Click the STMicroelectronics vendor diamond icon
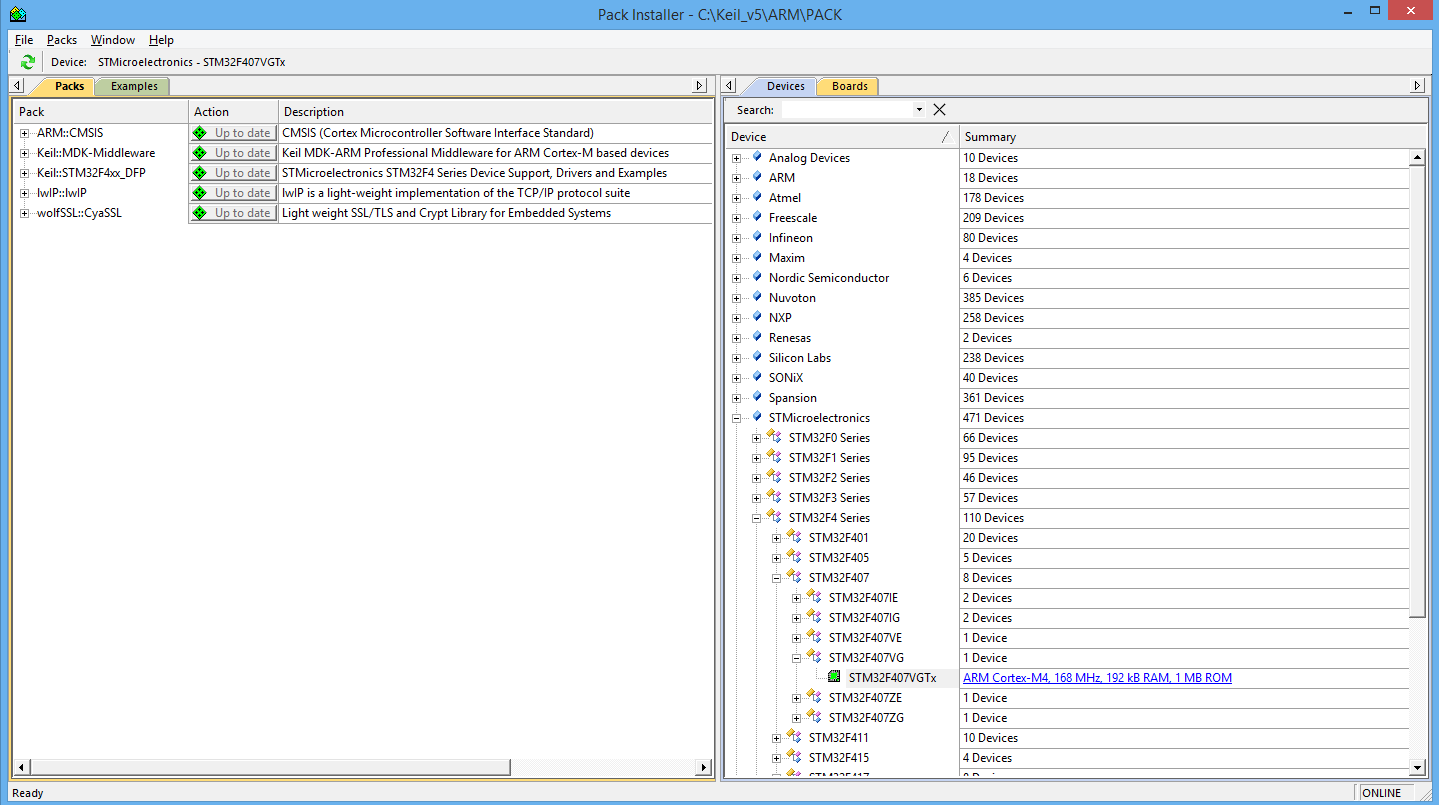Screen dimensions: 1439x805 point(757,417)
